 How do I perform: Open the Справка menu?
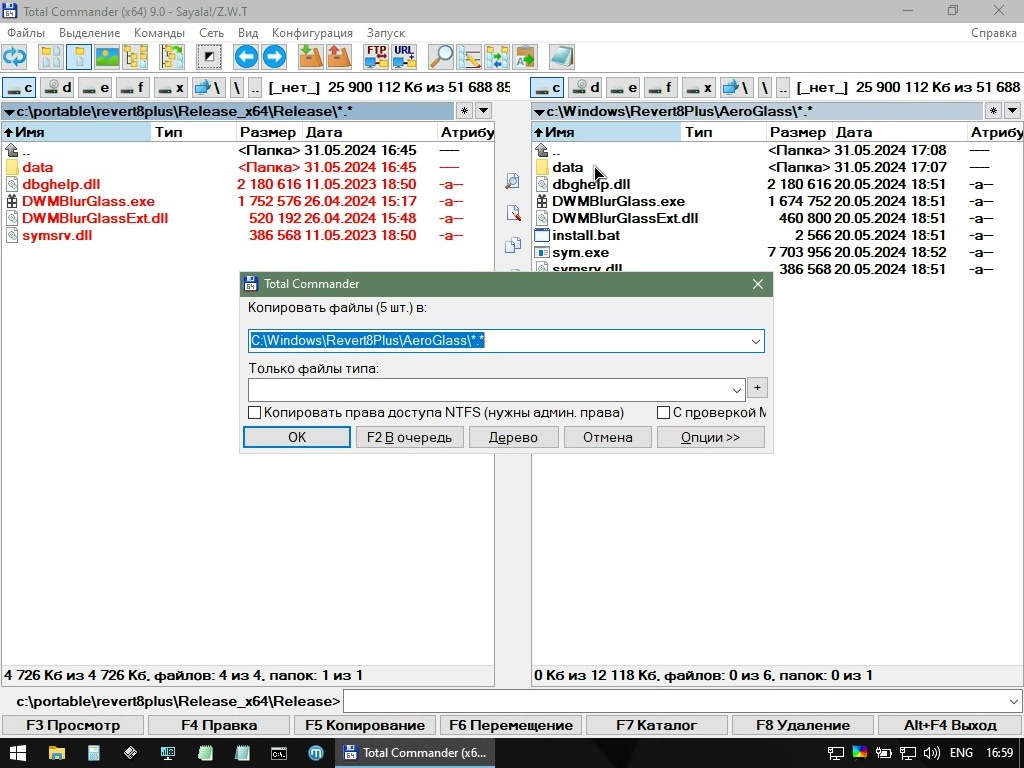click(993, 33)
